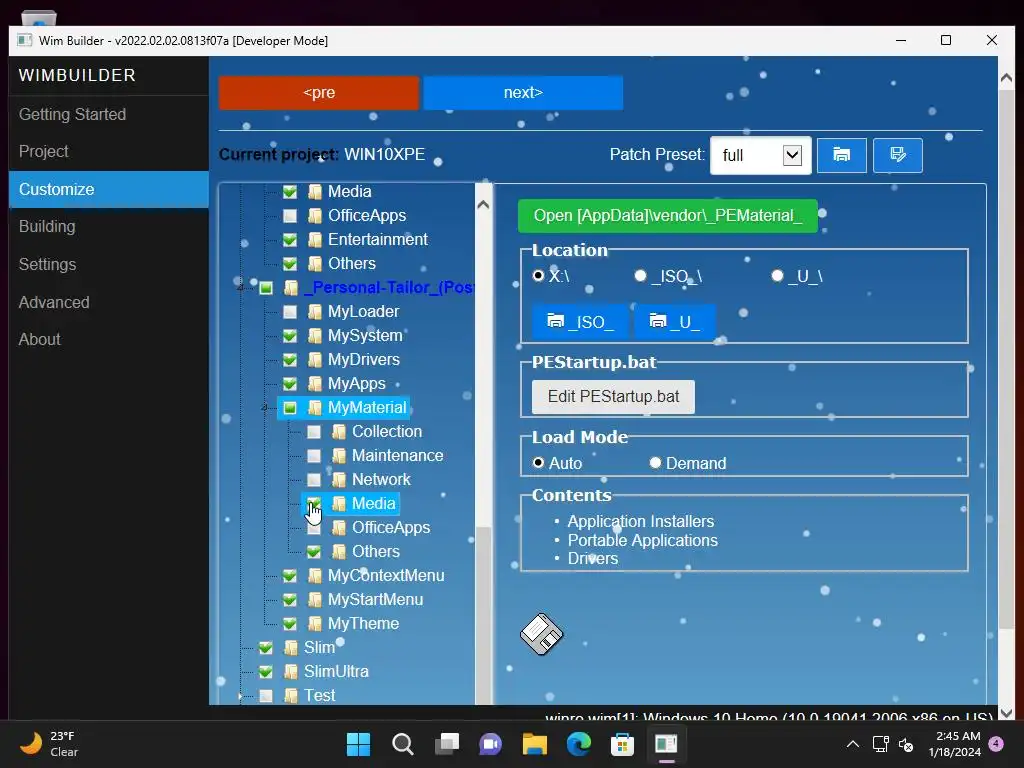Click the Maintenance folder icon
The width and height of the screenshot is (1024, 768).
(x=339, y=455)
